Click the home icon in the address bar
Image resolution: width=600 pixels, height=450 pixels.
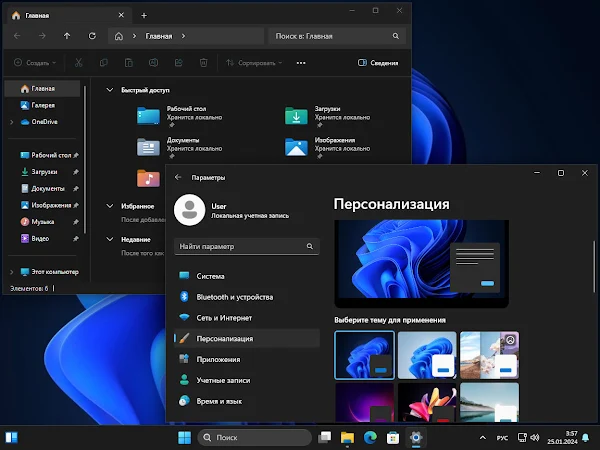[119, 36]
